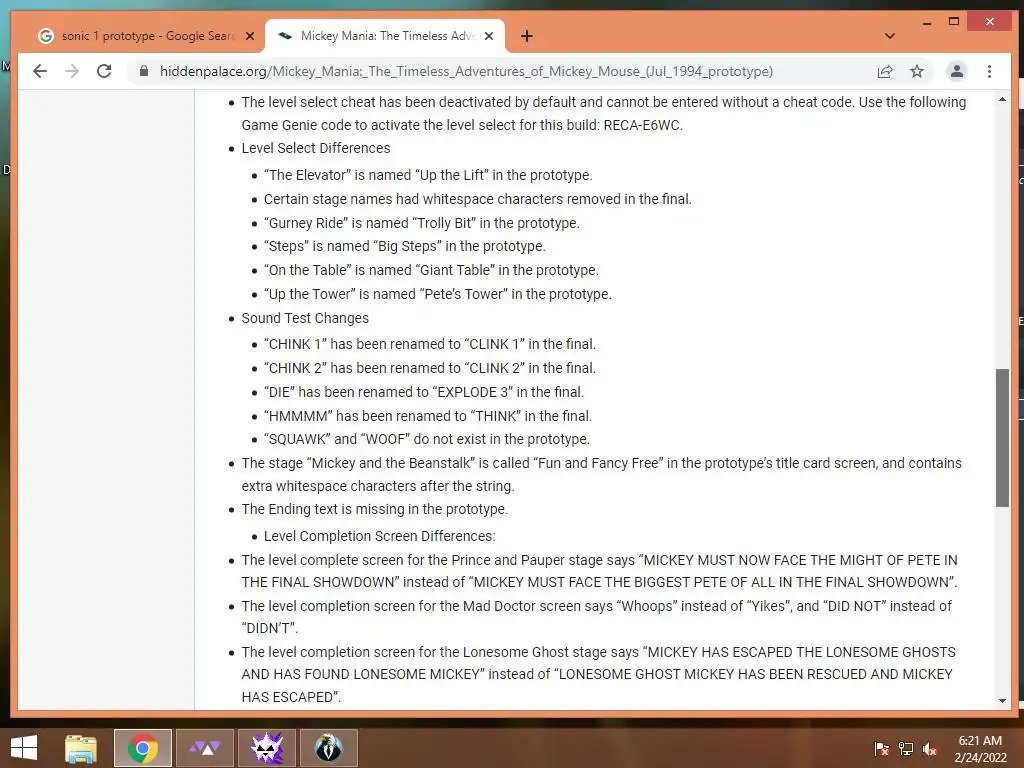The height and width of the screenshot is (768, 1024).
Task: Click "MICKEY MUST NOW FACE" sentence
Action: pyautogui.click(x=600, y=571)
